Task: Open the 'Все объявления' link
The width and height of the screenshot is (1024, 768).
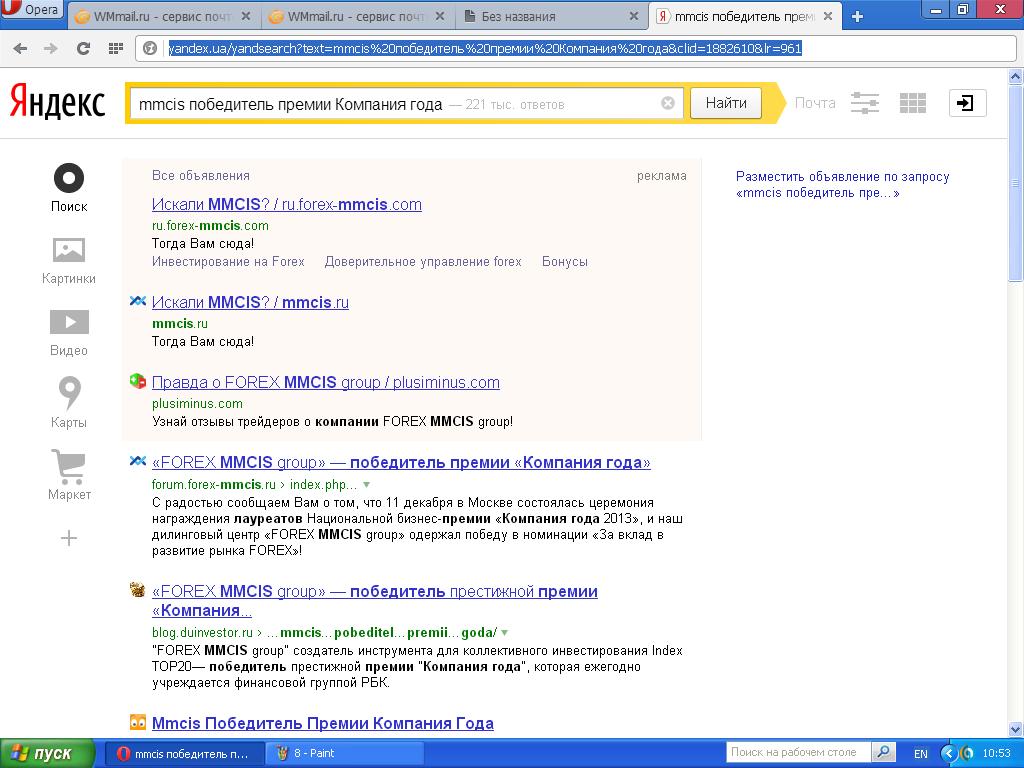Action: pos(200,176)
